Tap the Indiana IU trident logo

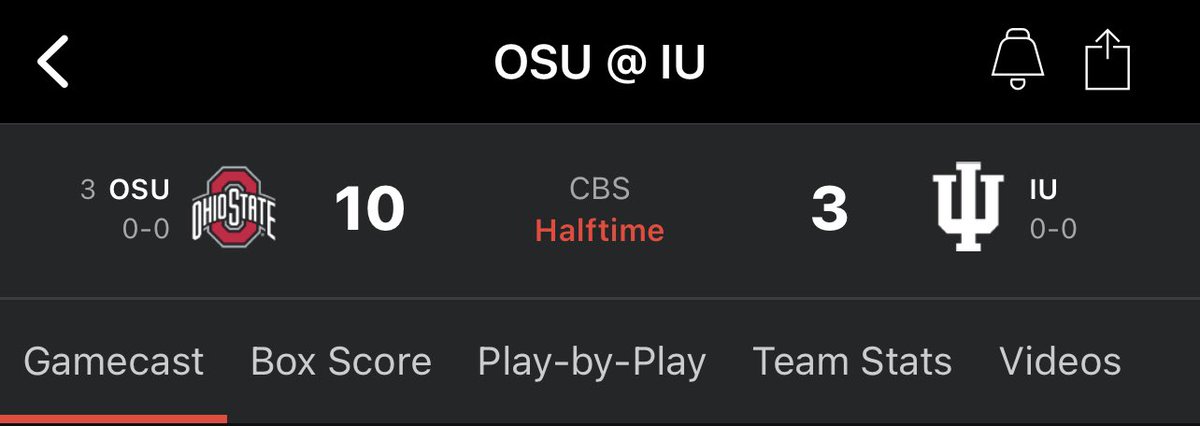pyautogui.click(x=970, y=209)
